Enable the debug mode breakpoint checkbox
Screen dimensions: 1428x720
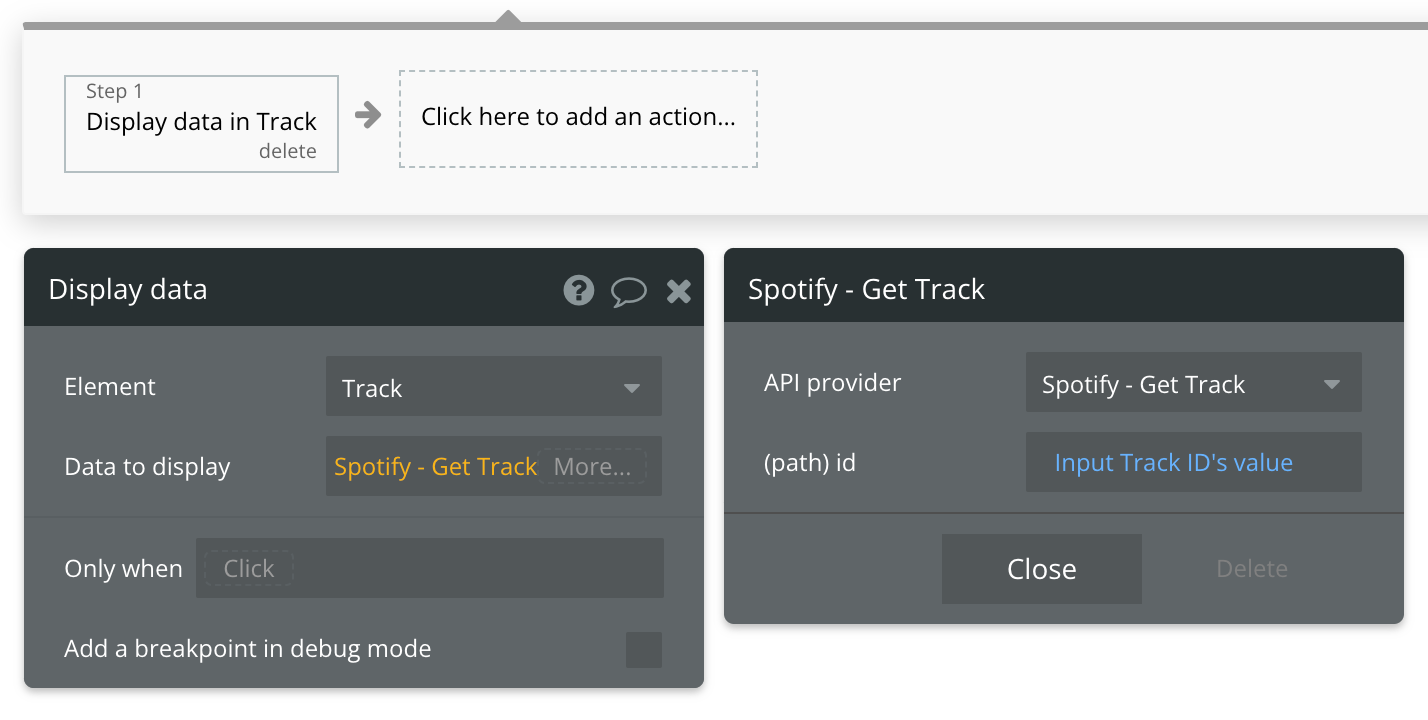pos(643,649)
